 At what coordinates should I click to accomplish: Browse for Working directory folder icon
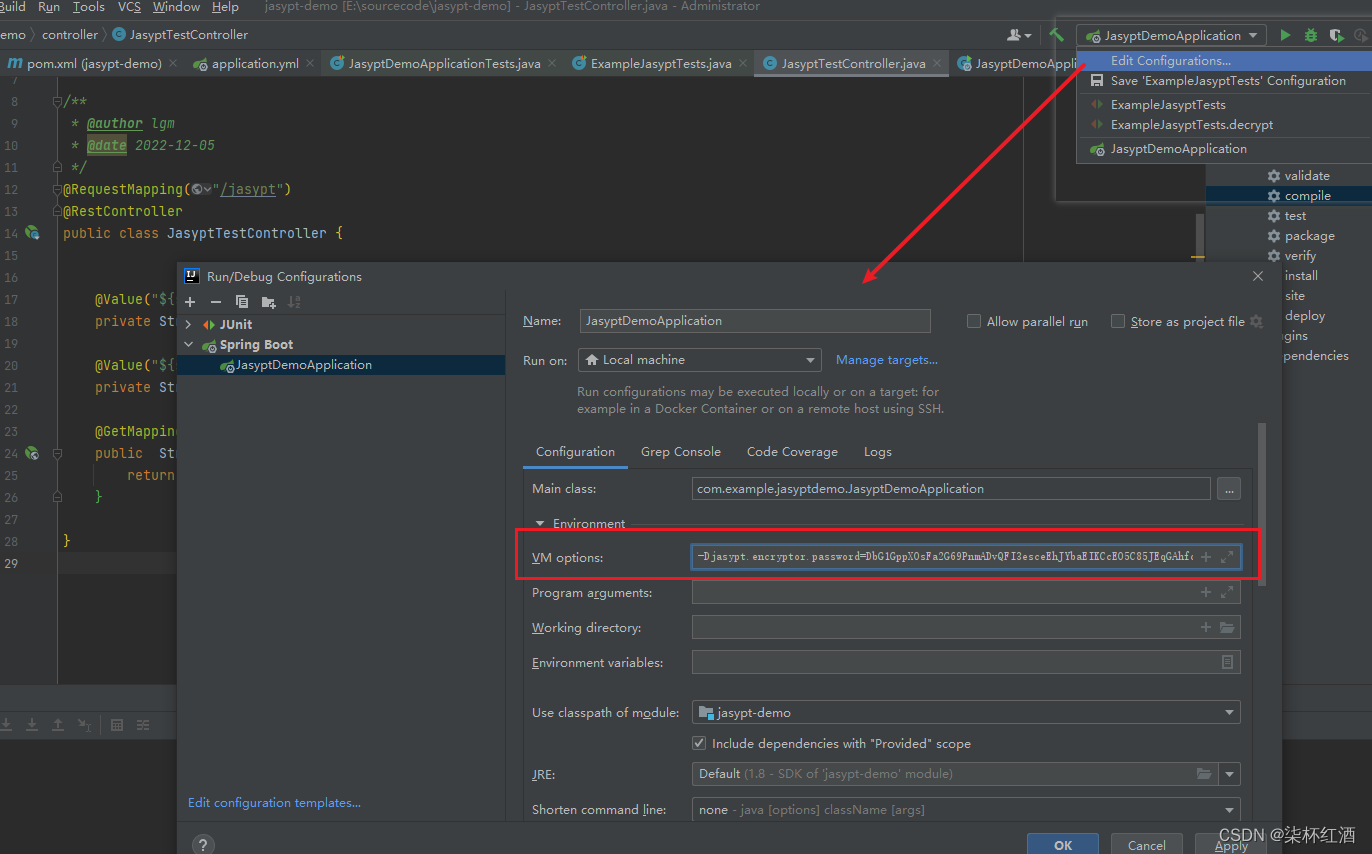coord(1227,628)
